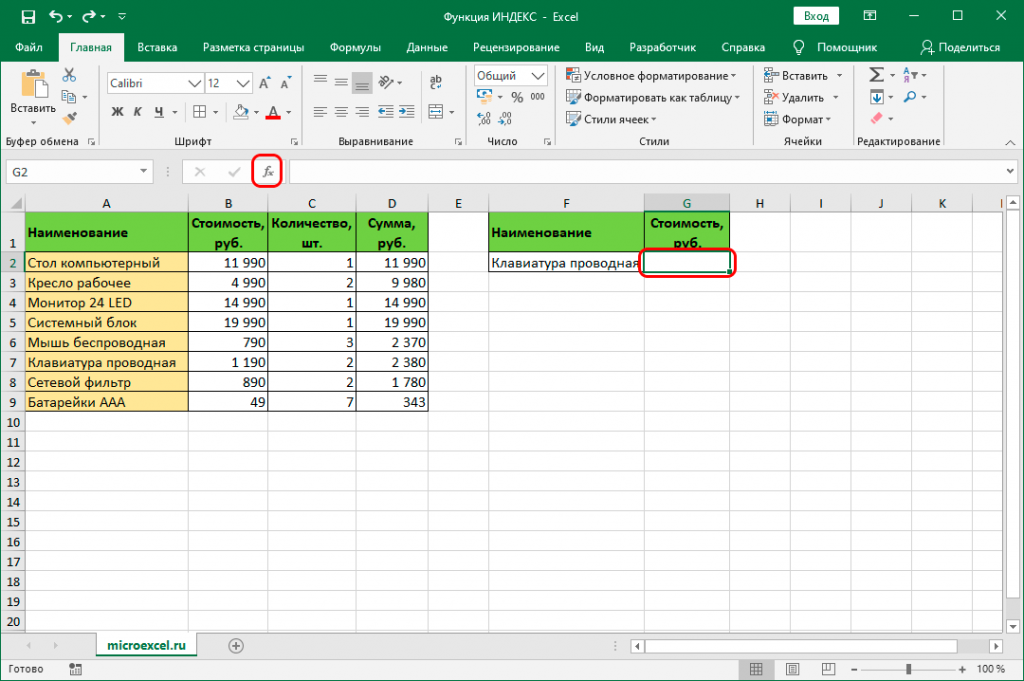Switch to the Рецензирование tab
The width and height of the screenshot is (1024, 681).
[516, 47]
